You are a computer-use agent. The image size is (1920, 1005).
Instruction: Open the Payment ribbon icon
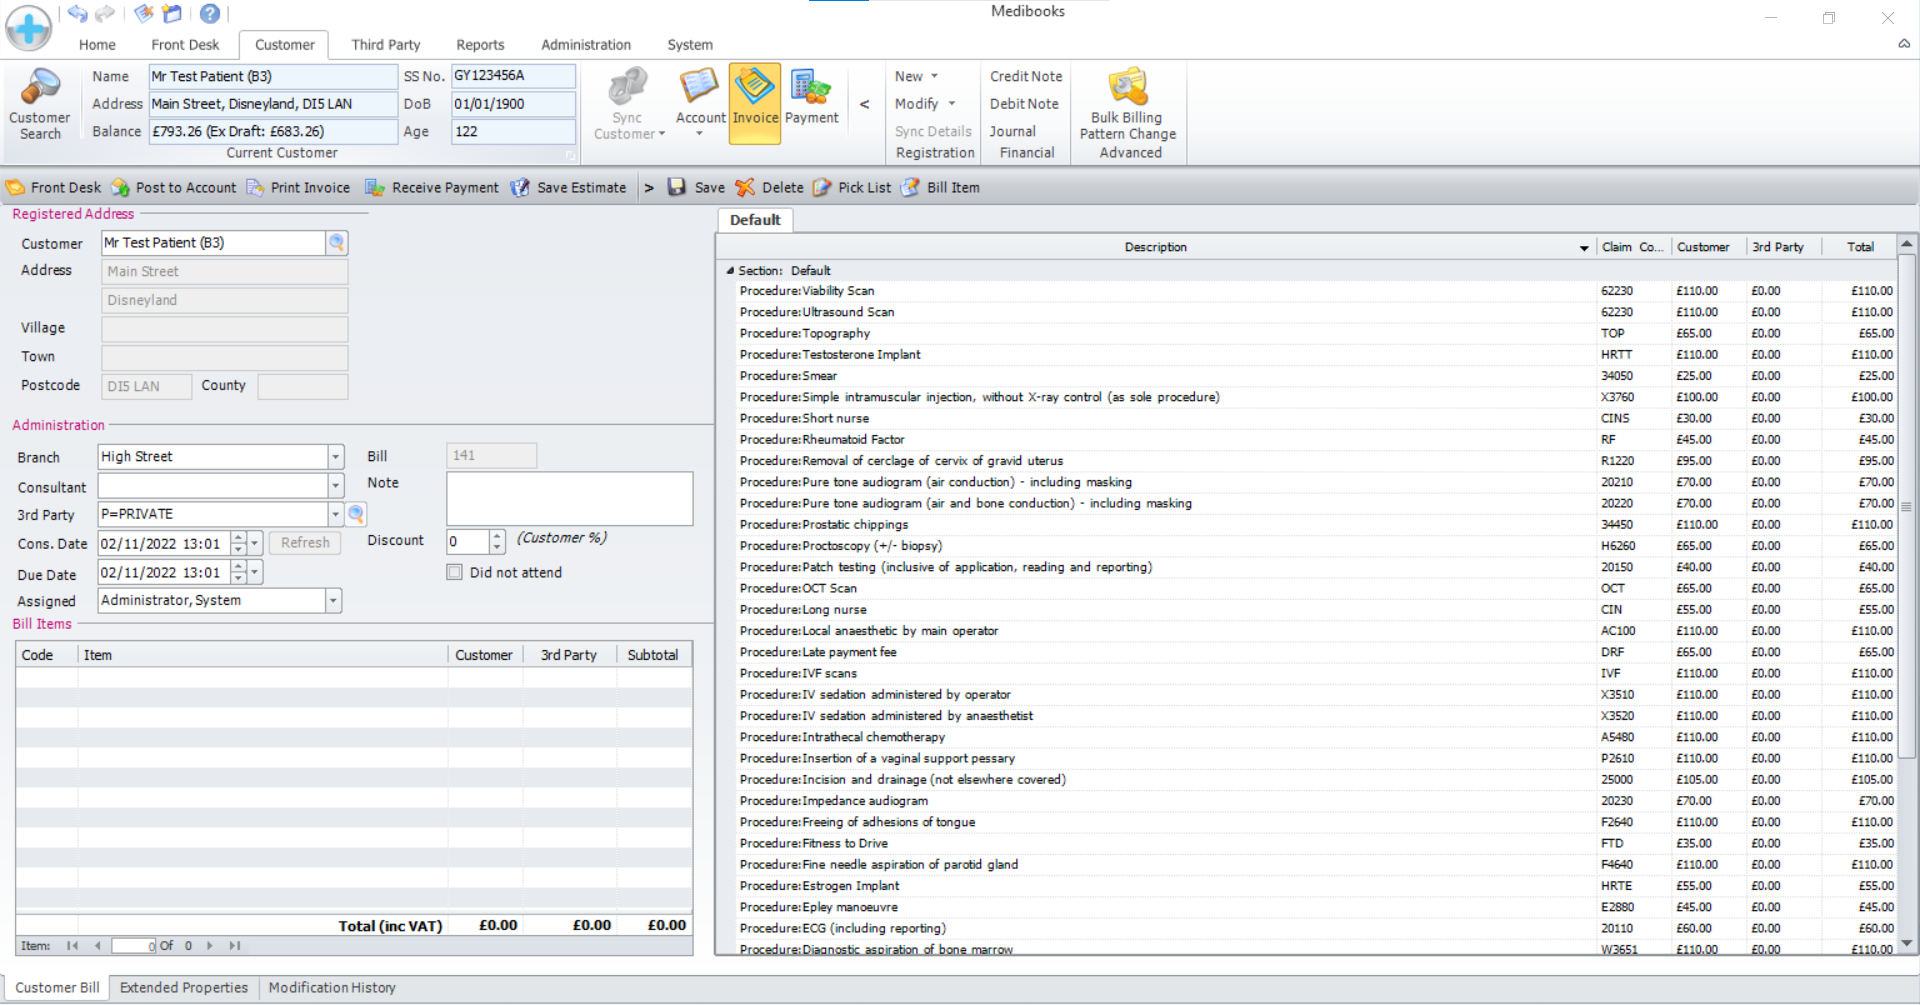(811, 98)
